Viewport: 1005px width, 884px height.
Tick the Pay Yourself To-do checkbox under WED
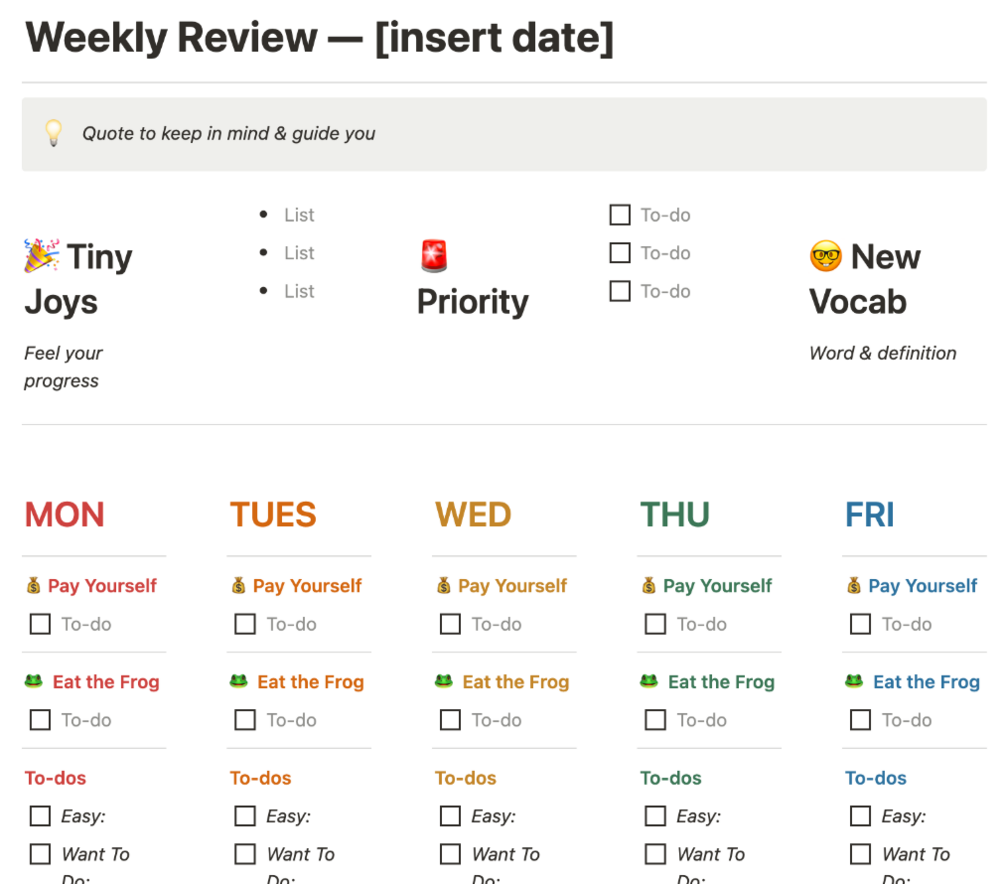coord(451,624)
